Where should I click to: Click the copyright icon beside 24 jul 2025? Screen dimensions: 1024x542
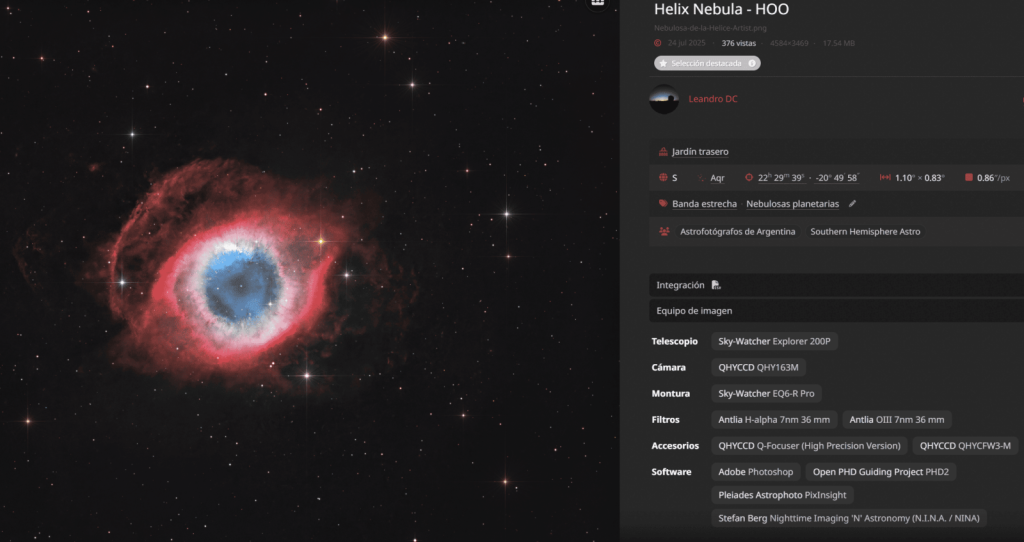click(x=658, y=43)
